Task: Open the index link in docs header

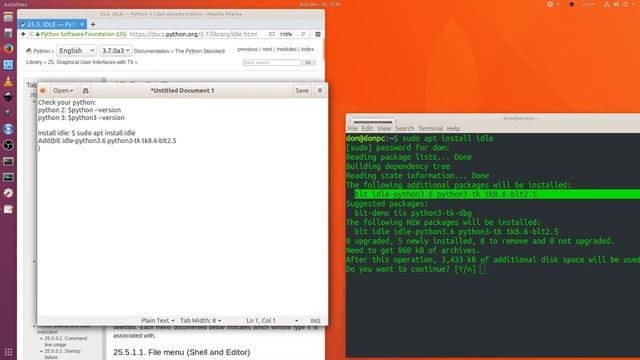Action: [x=307, y=49]
